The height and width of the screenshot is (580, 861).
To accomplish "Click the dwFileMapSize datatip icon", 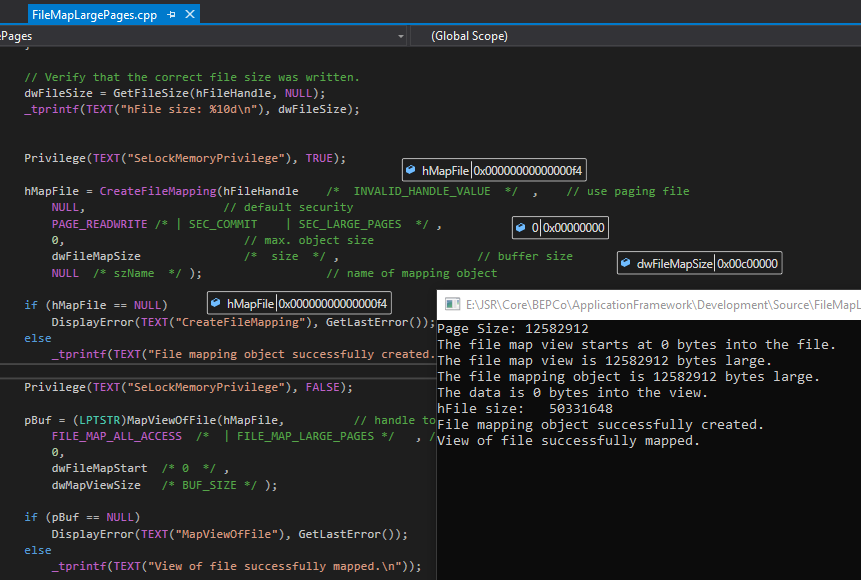I will (625, 263).
